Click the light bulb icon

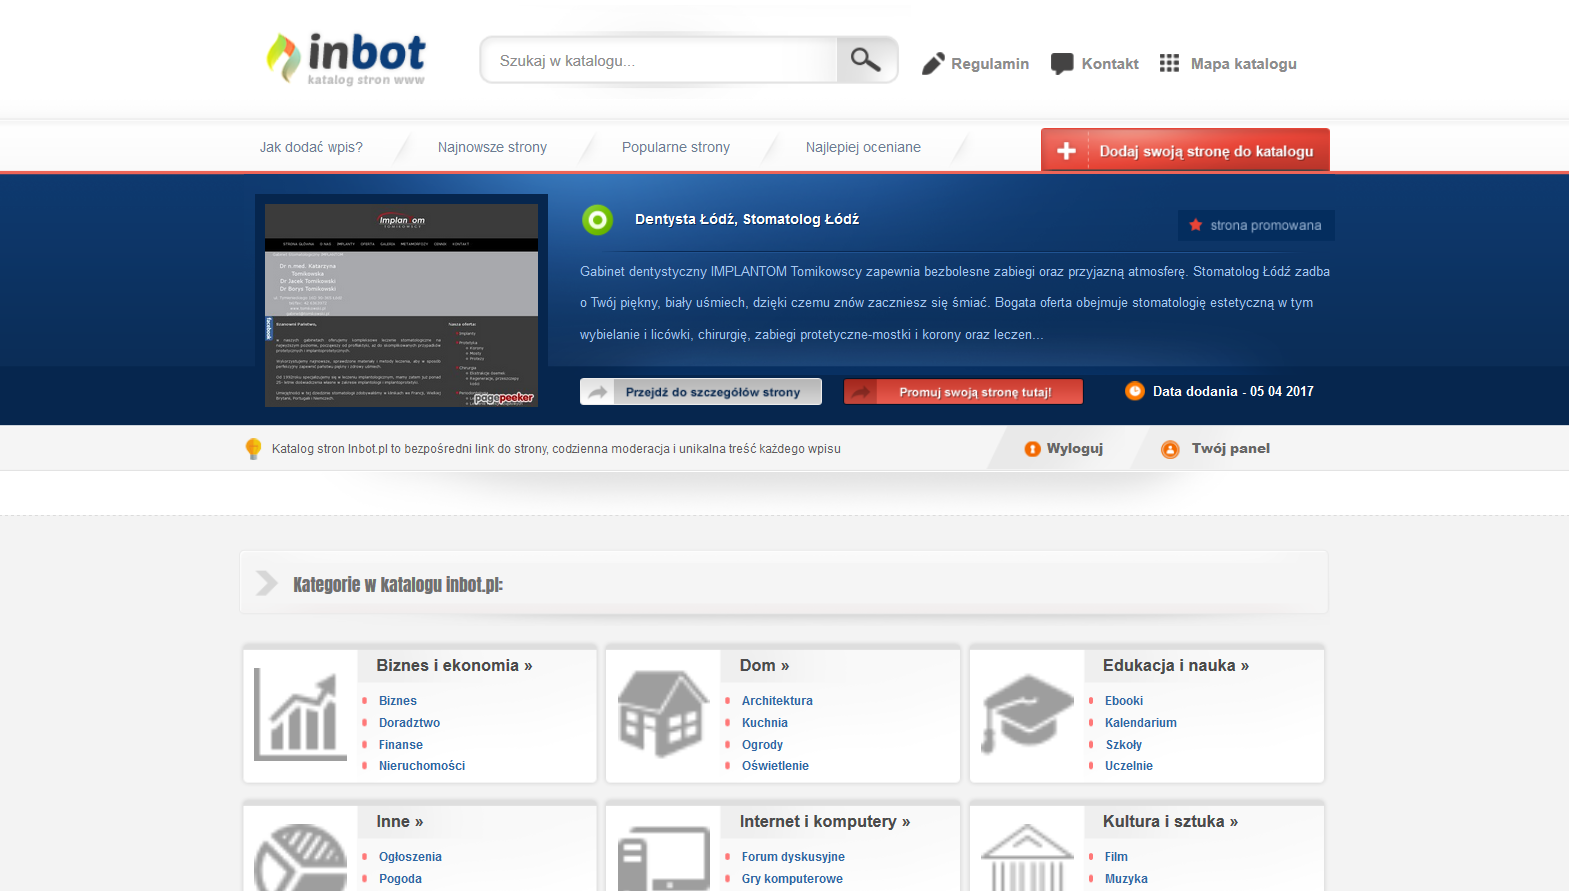(x=253, y=449)
